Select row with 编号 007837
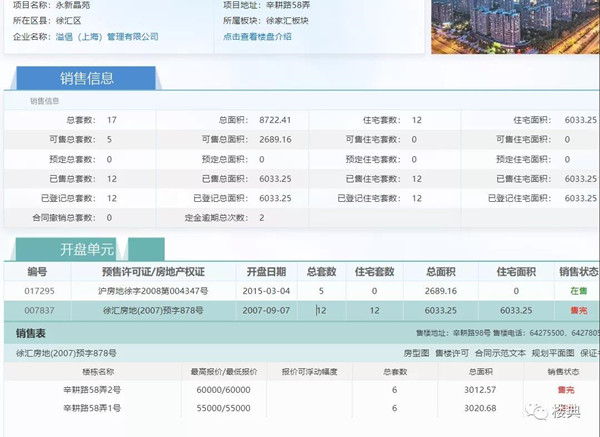The image size is (600, 437). (300, 310)
